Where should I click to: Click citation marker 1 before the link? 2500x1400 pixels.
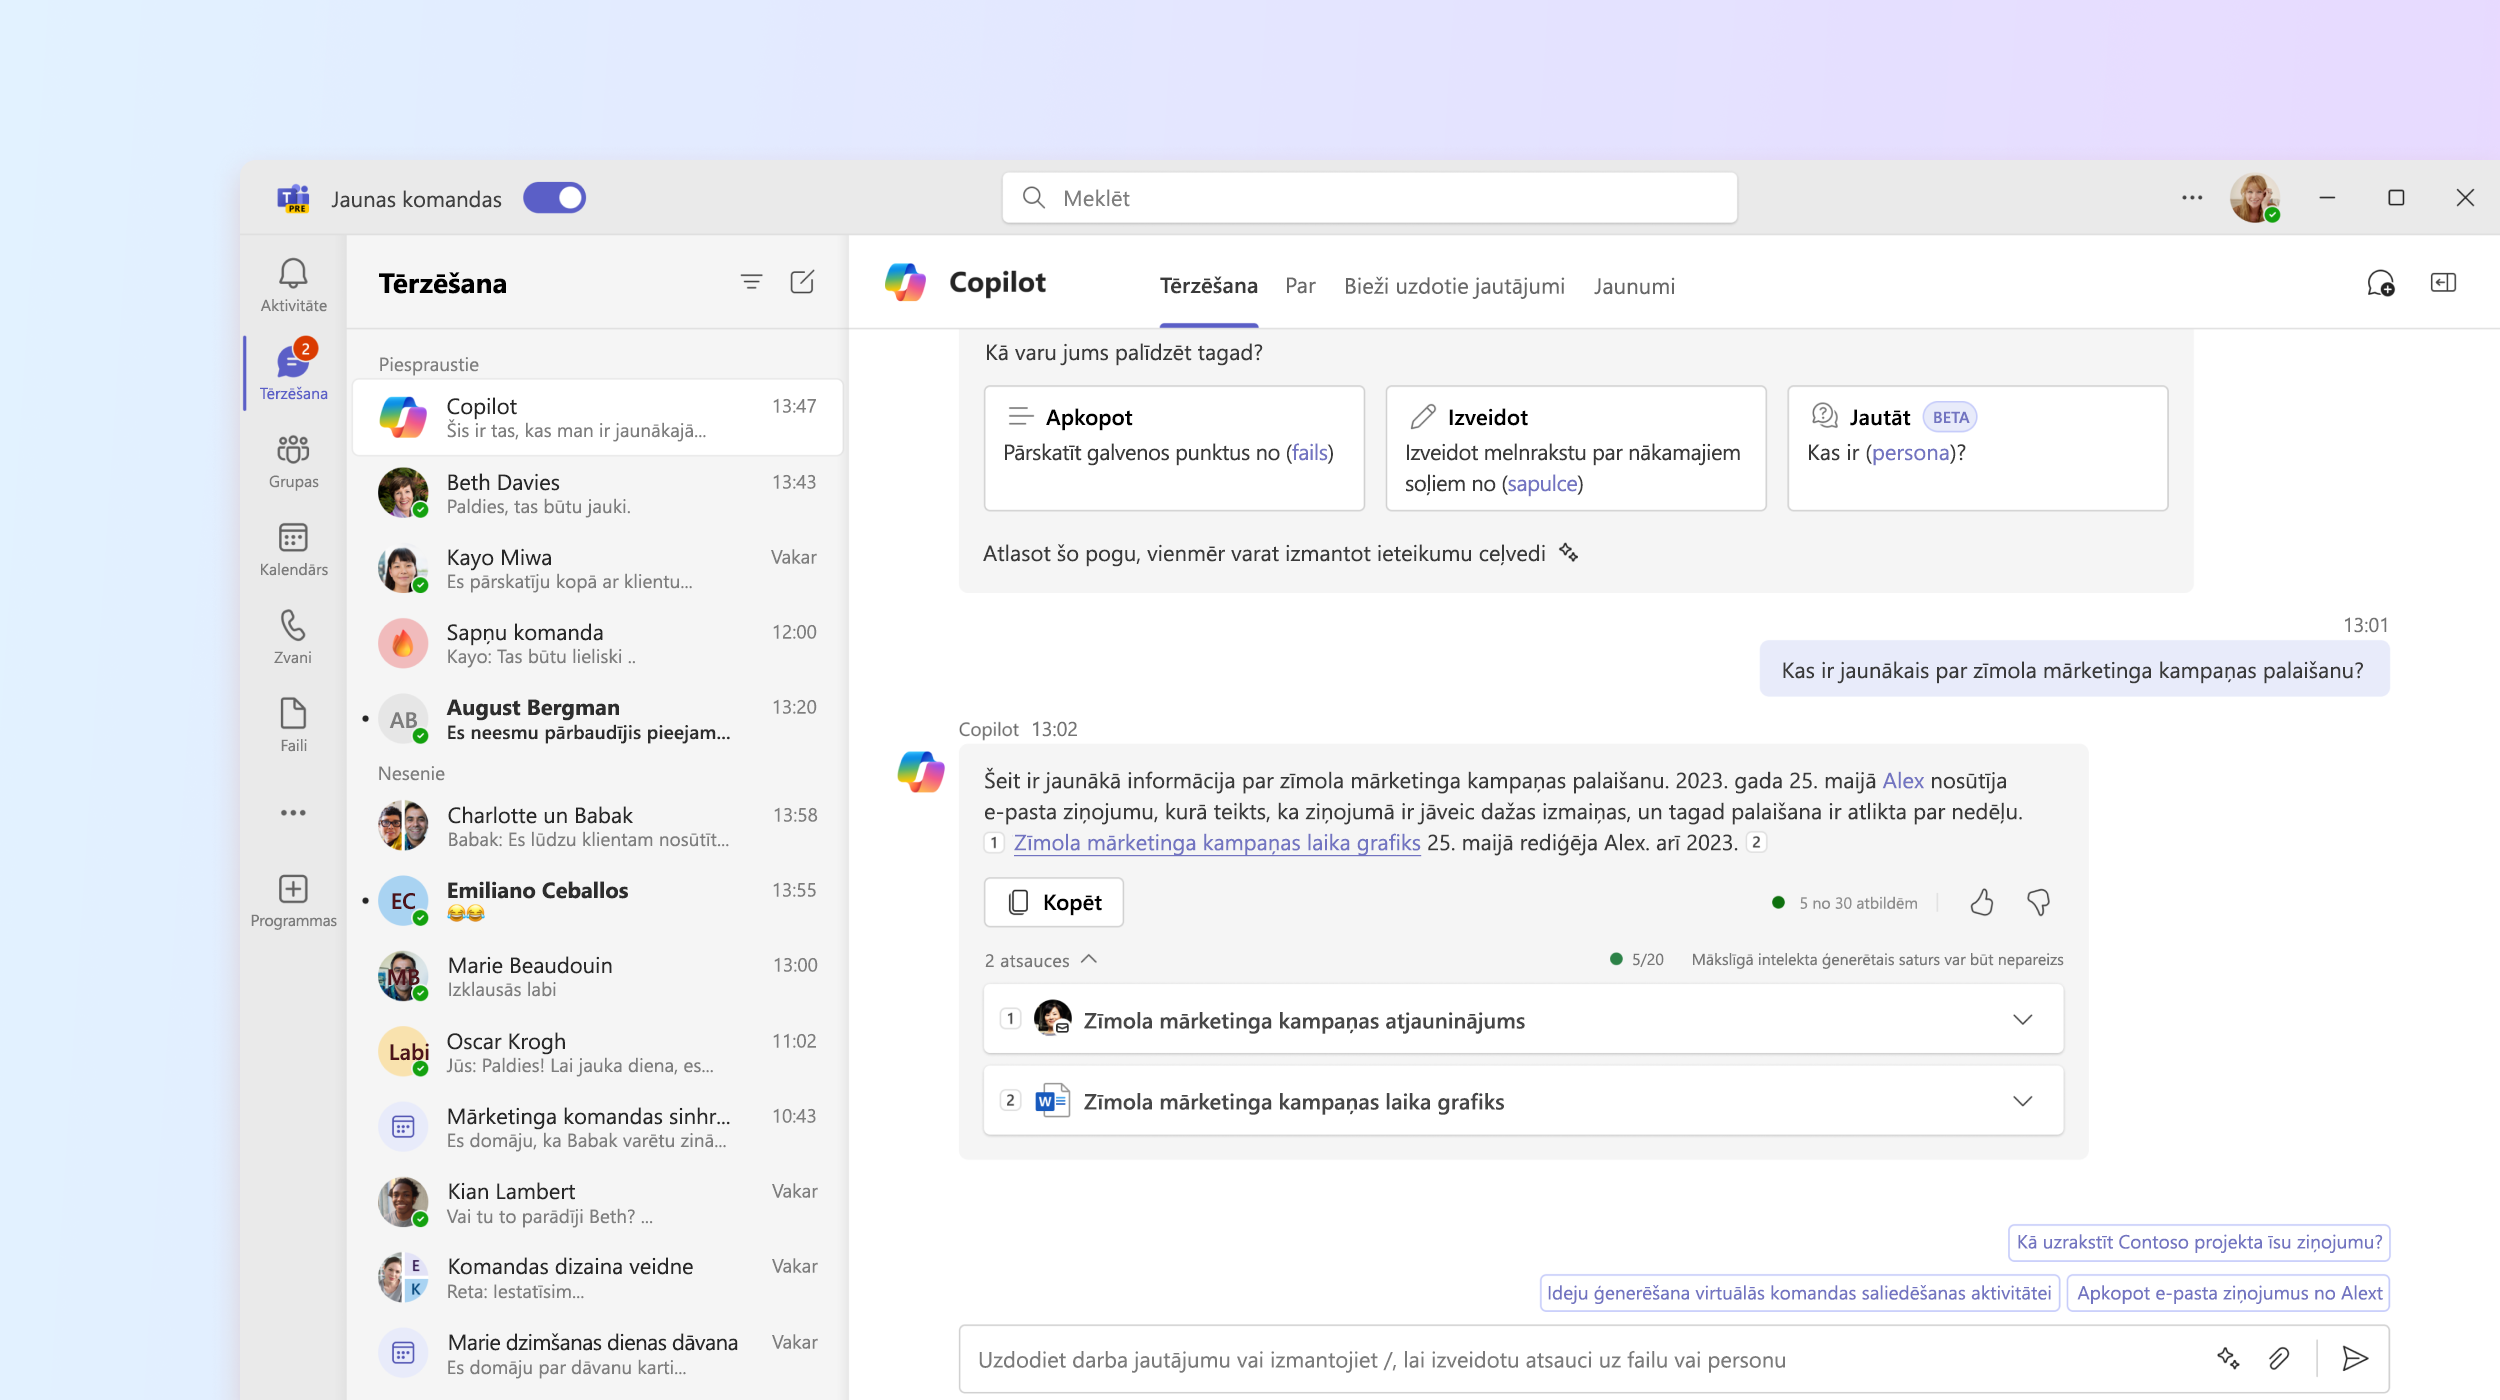(x=994, y=842)
